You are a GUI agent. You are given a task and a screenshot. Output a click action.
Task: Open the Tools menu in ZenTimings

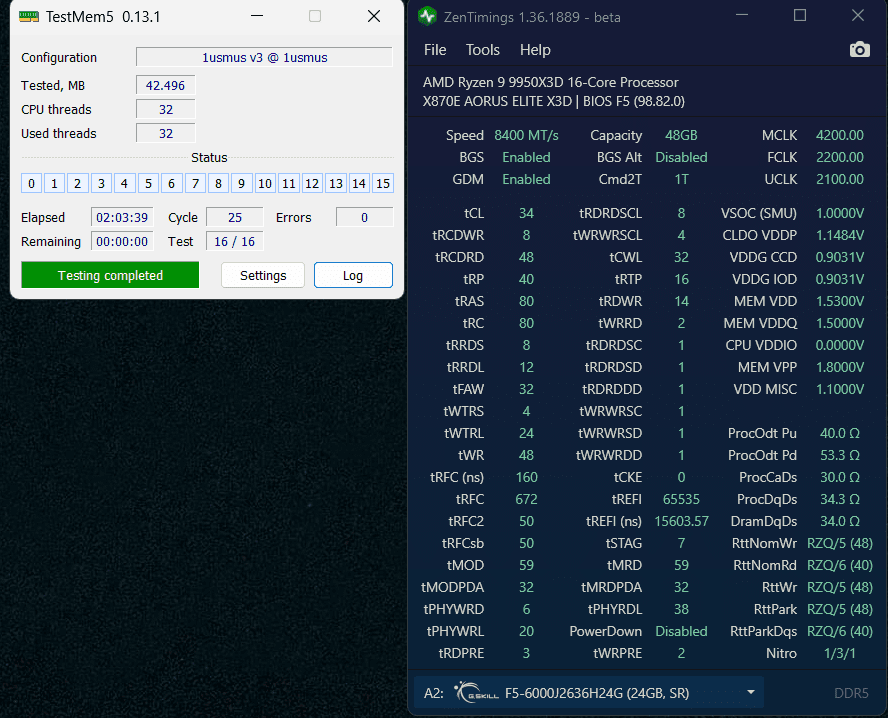[x=483, y=50]
